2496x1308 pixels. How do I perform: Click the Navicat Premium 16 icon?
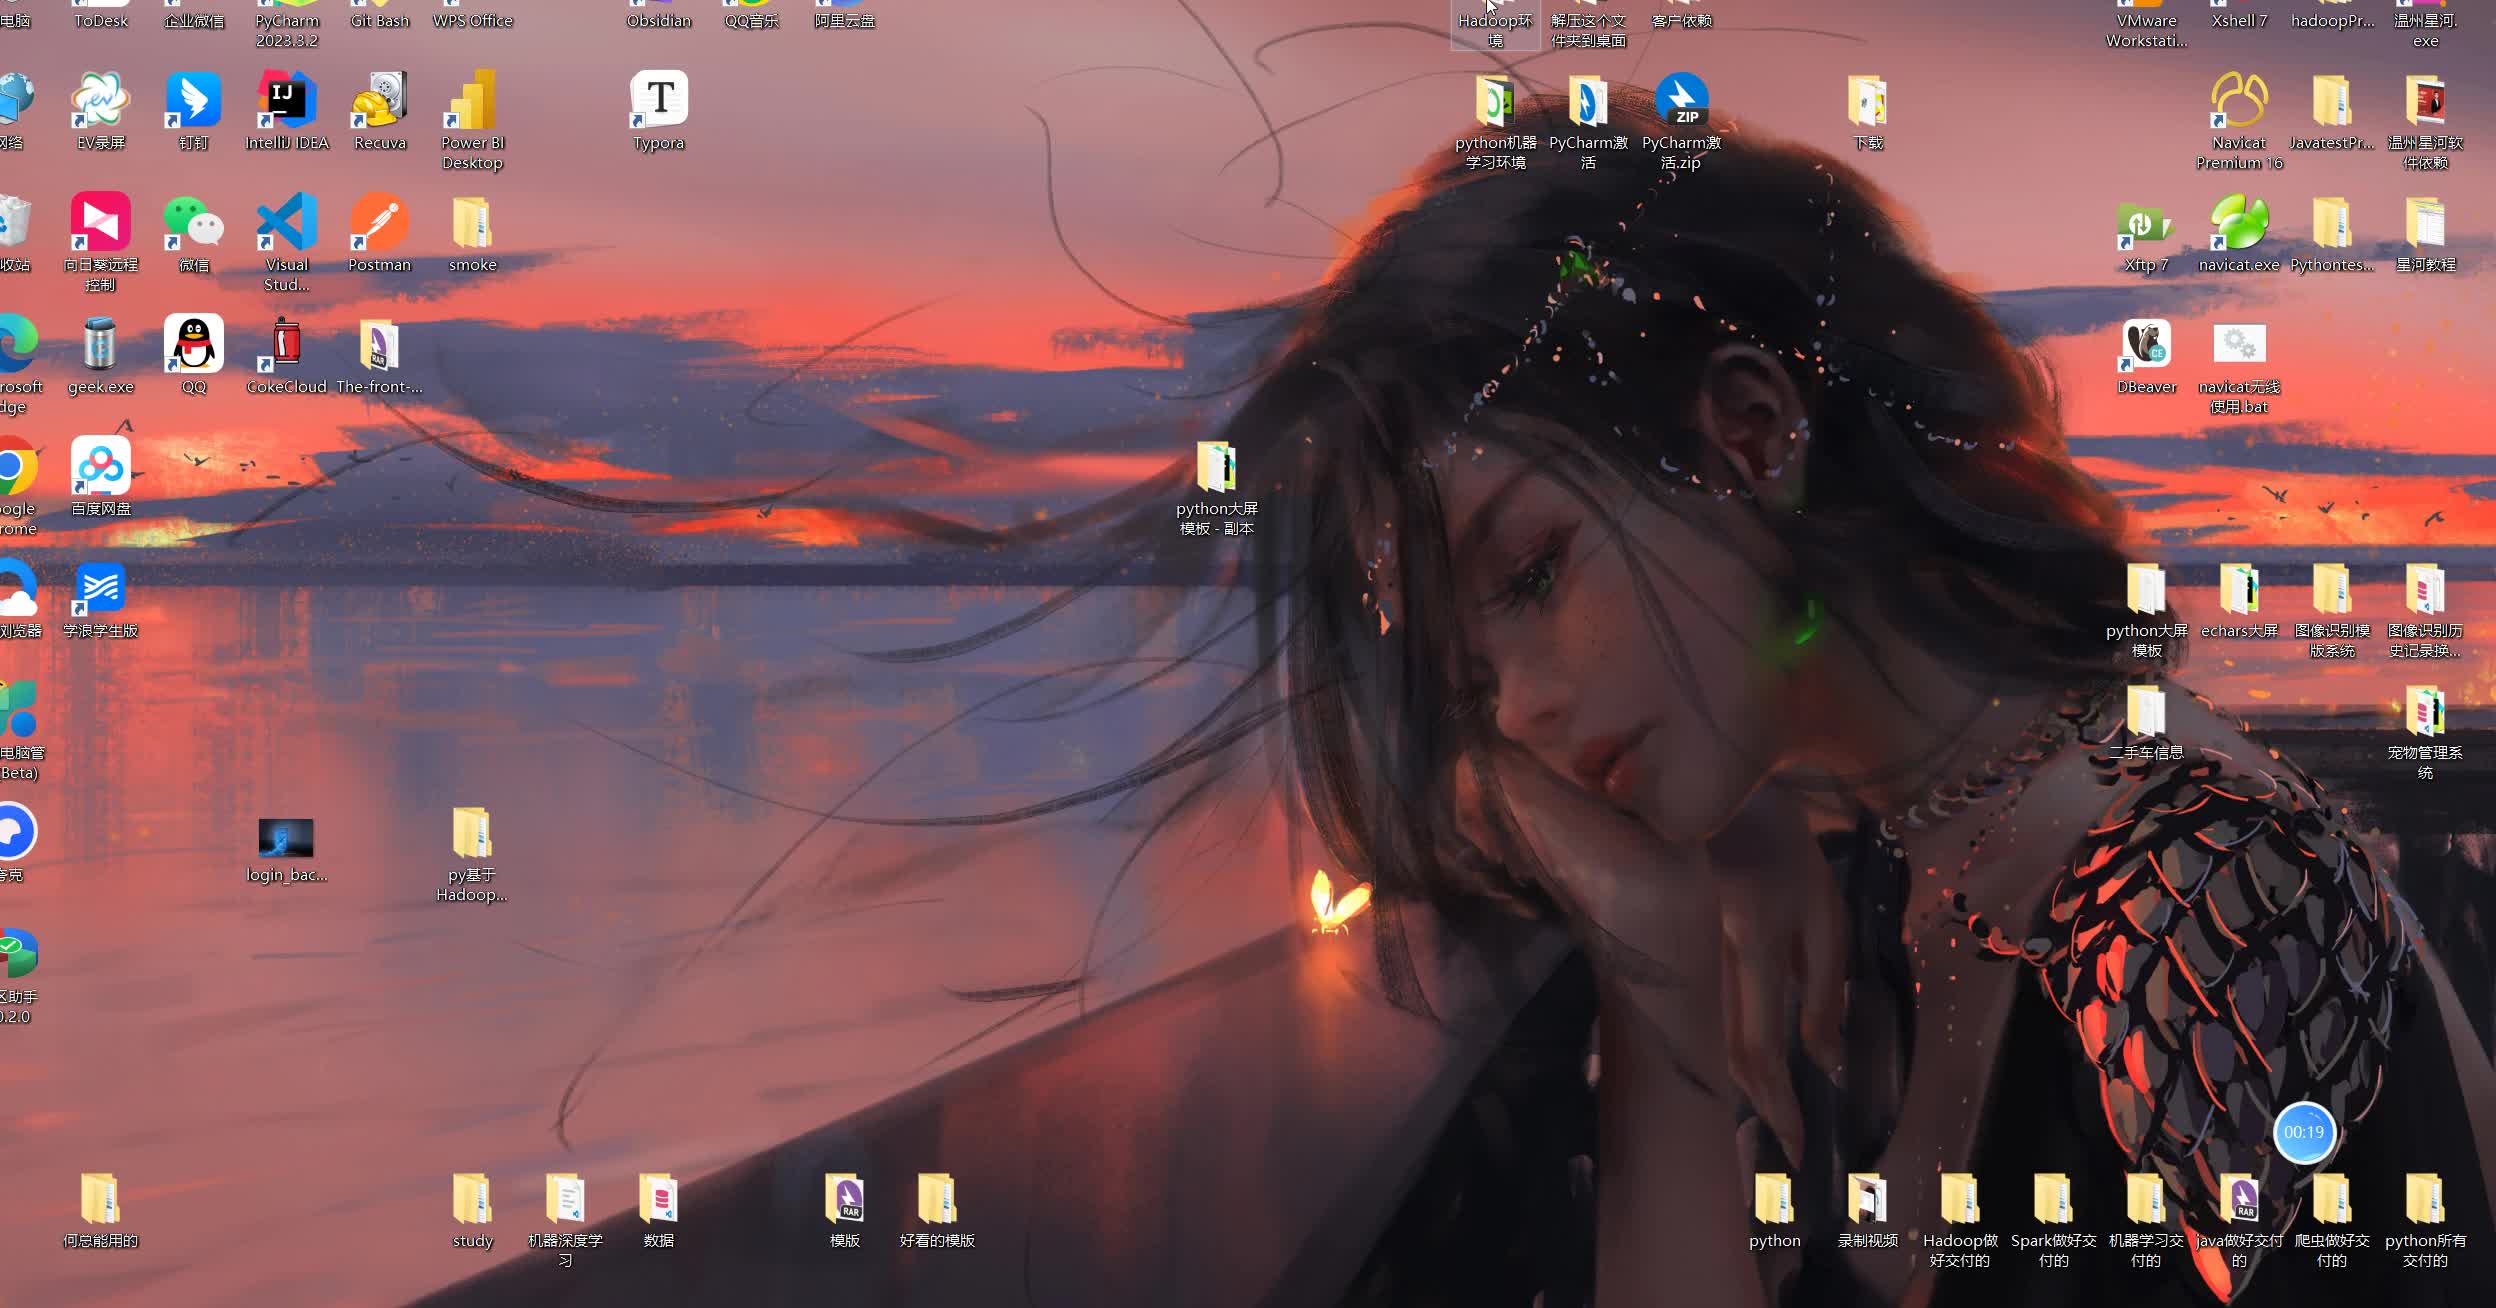(2239, 101)
